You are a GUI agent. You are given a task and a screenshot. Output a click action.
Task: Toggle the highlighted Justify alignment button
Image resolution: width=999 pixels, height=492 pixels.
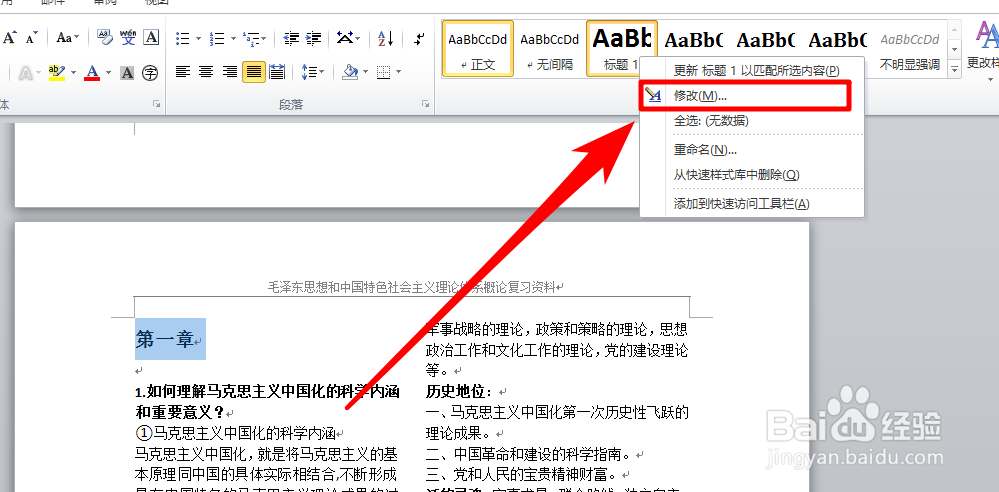point(254,72)
